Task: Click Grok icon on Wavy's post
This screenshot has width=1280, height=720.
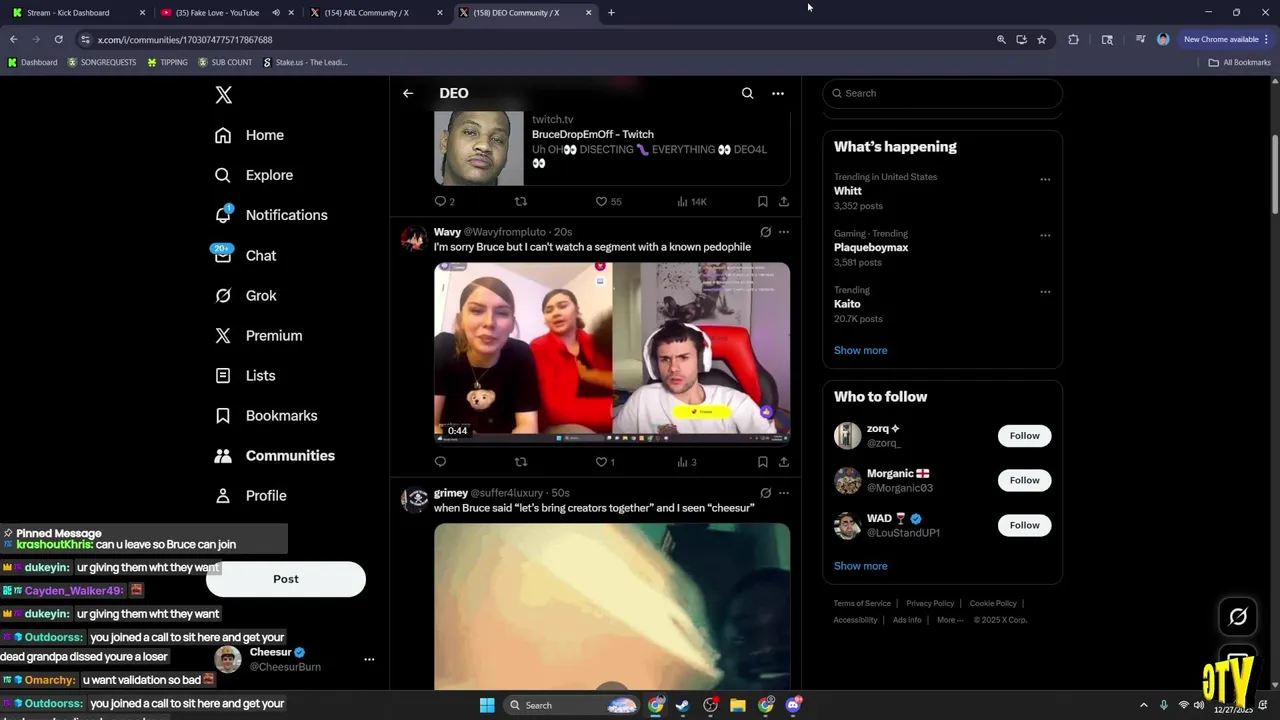Action: [765, 232]
